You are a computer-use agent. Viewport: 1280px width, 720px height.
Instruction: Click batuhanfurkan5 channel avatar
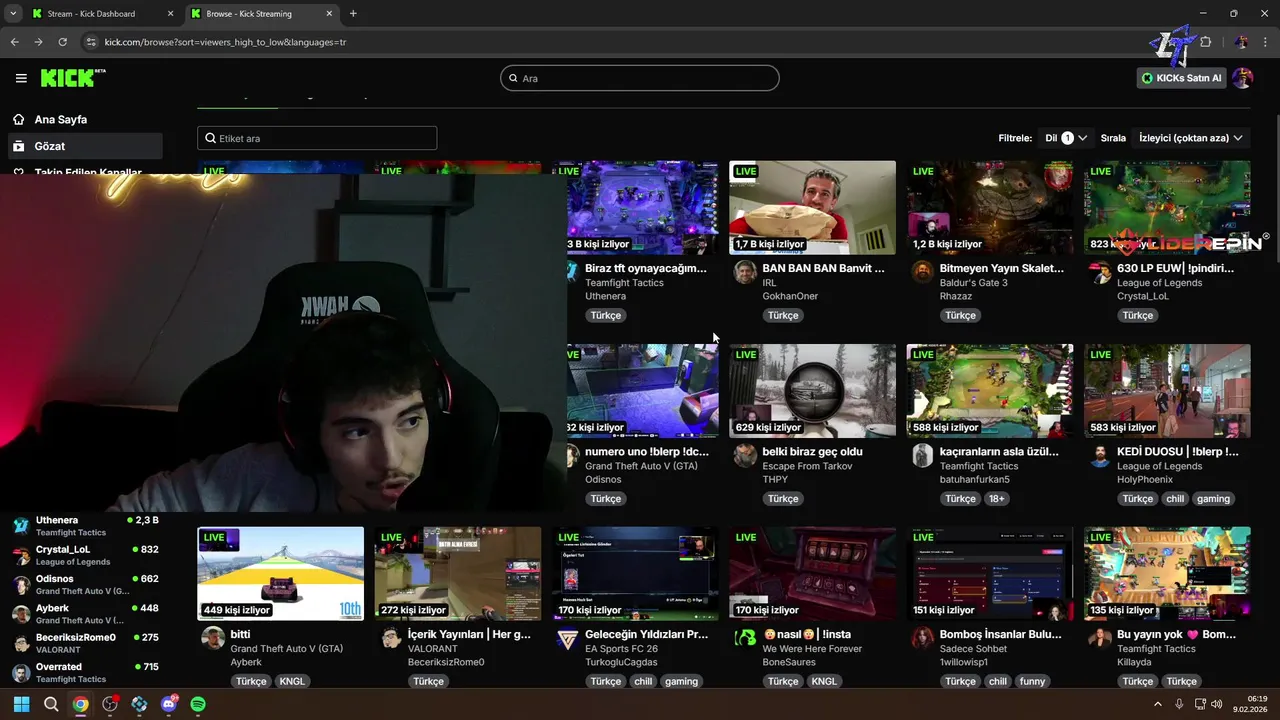tap(923, 455)
